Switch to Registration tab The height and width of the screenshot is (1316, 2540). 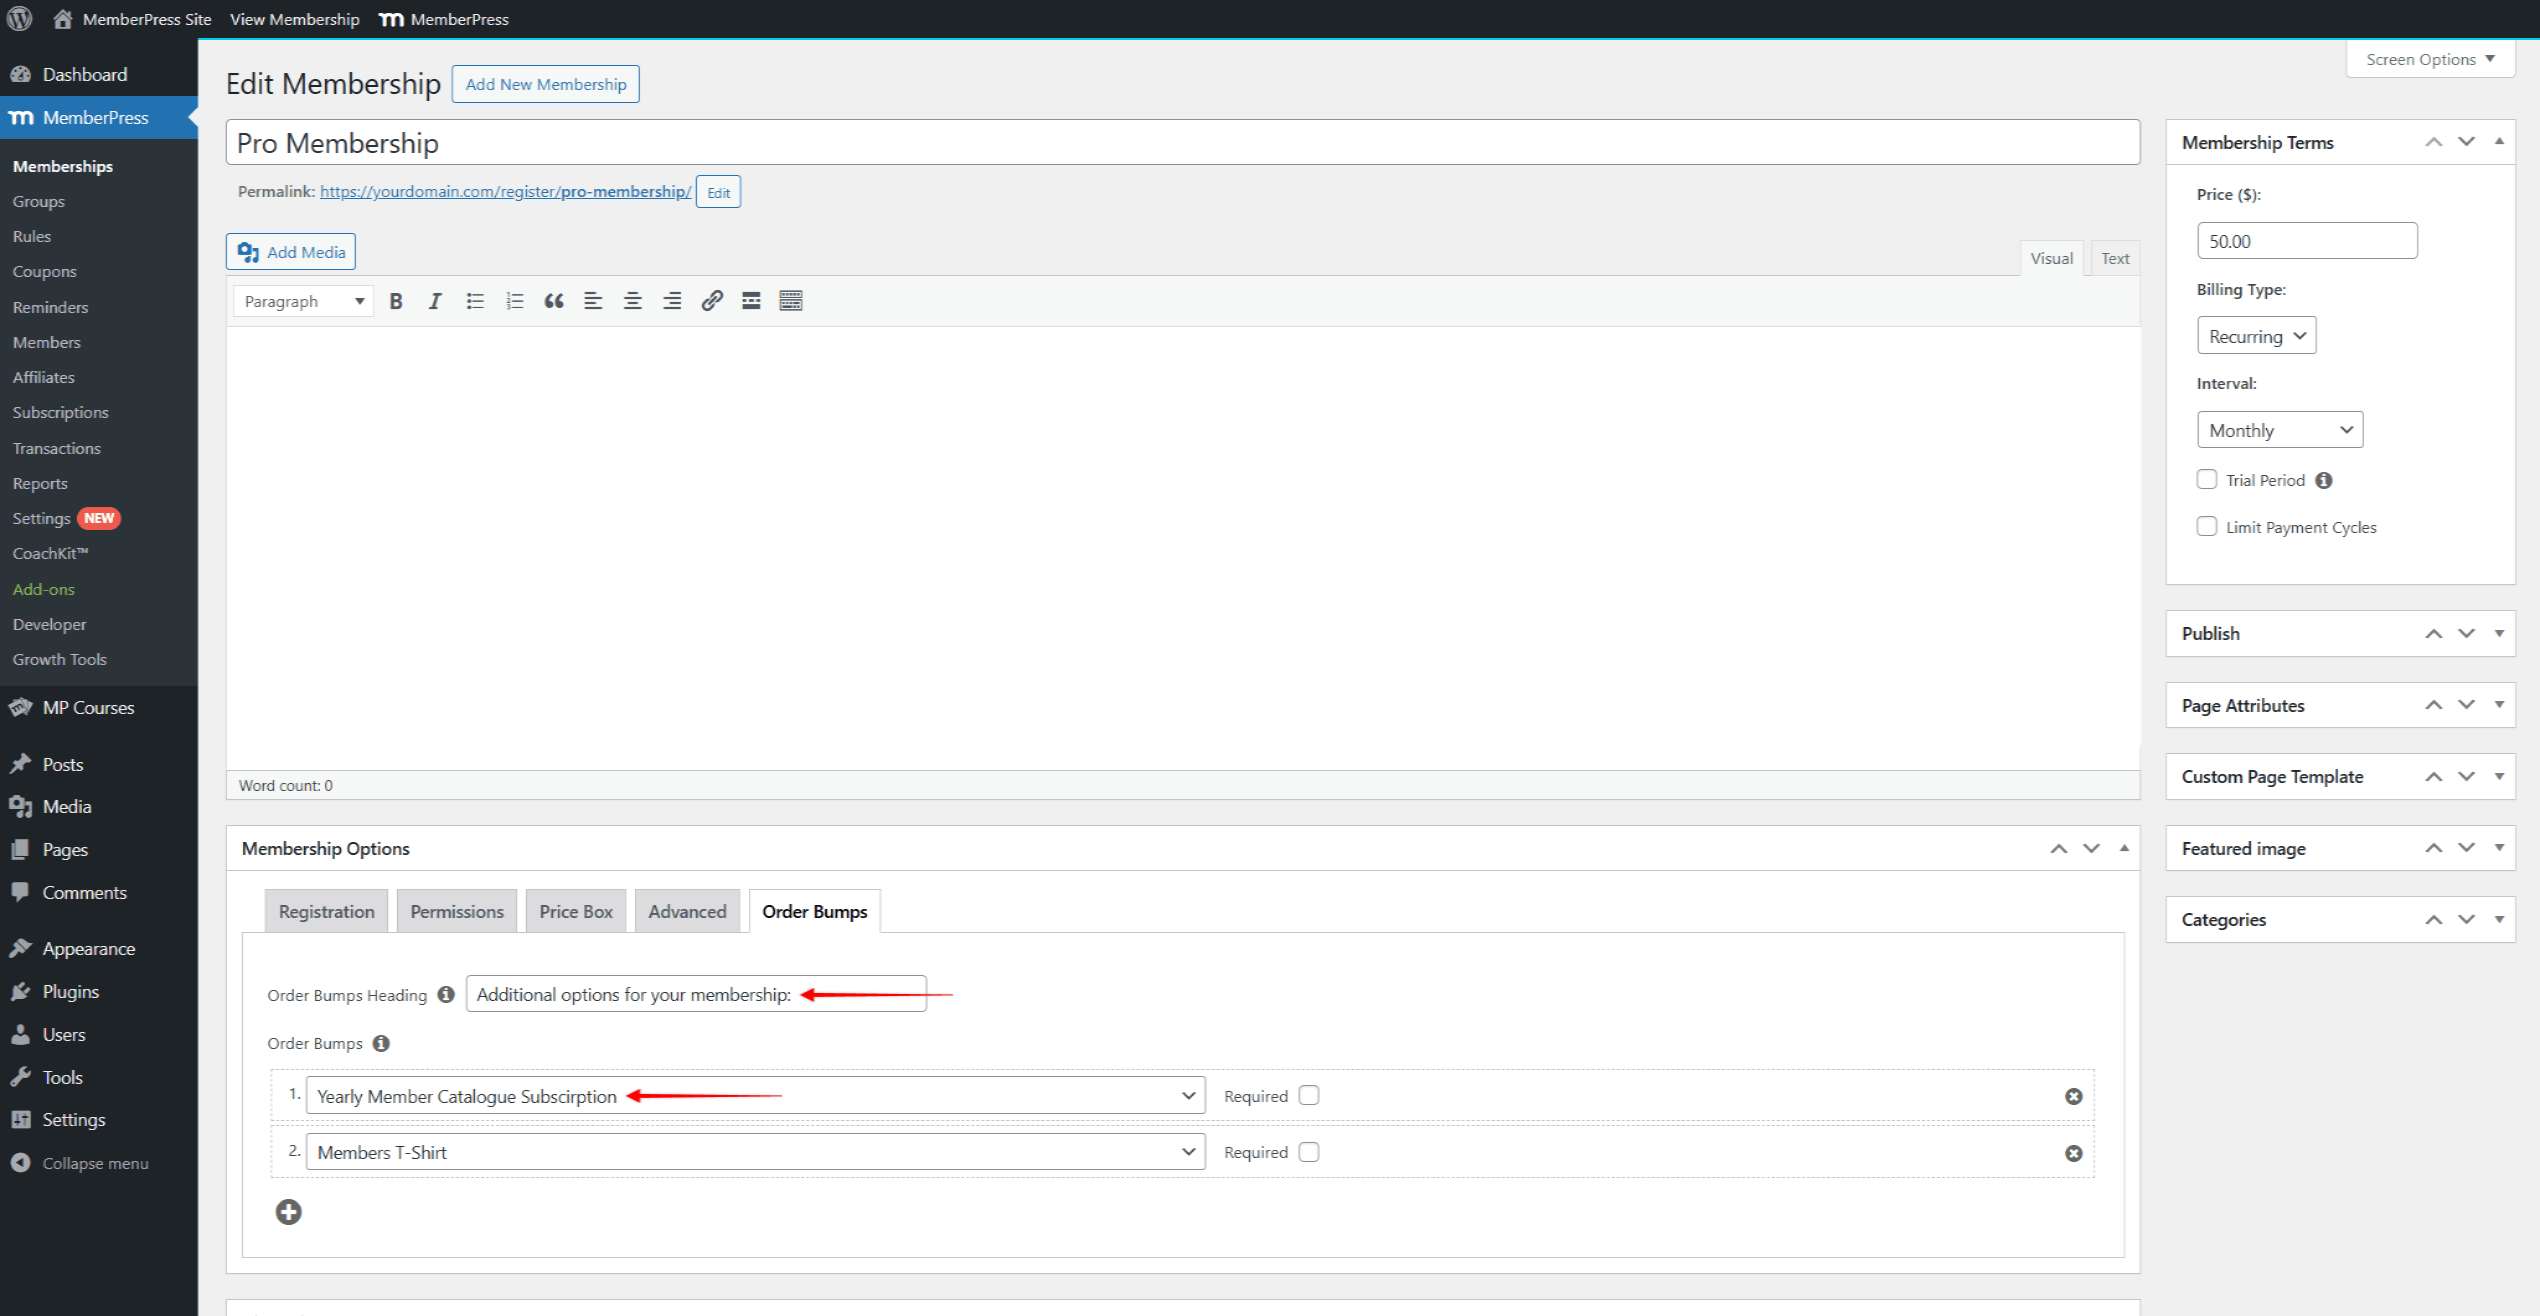[x=327, y=910]
